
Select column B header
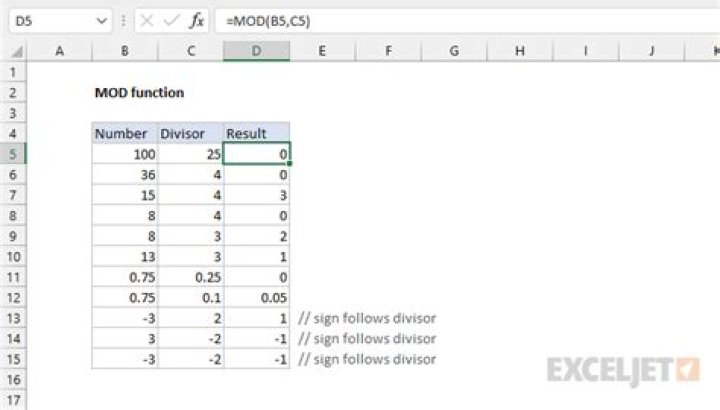124,50
